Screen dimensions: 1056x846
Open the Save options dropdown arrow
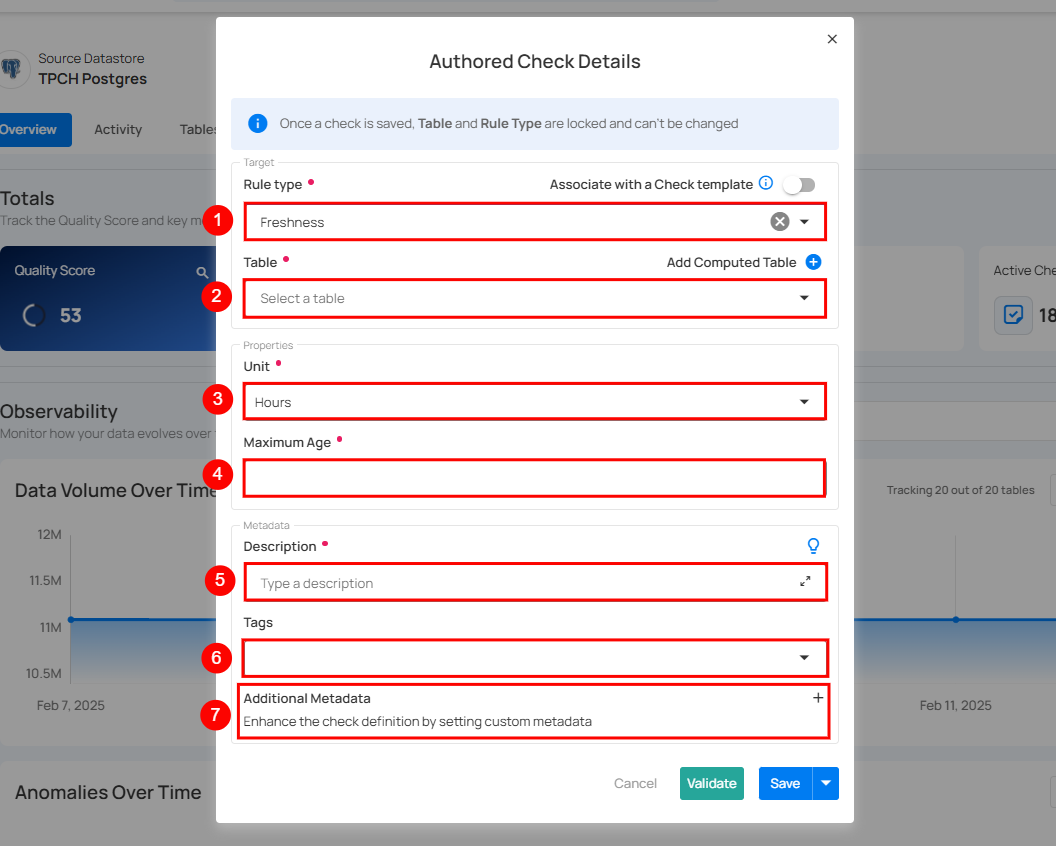(826, 784)
